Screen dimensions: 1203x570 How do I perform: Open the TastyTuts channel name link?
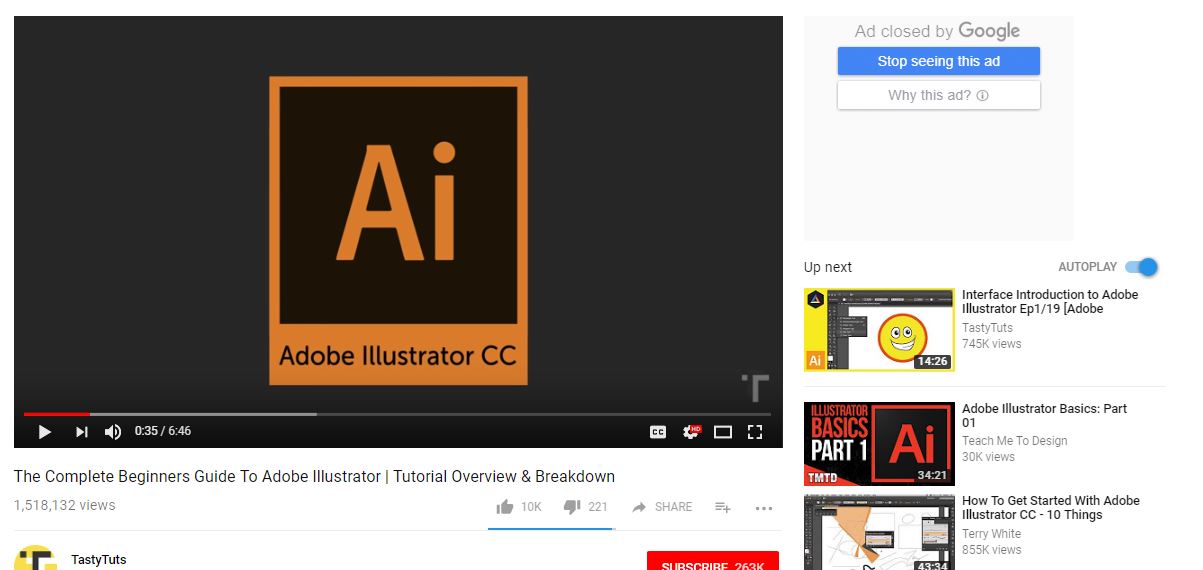click(99, 560)
